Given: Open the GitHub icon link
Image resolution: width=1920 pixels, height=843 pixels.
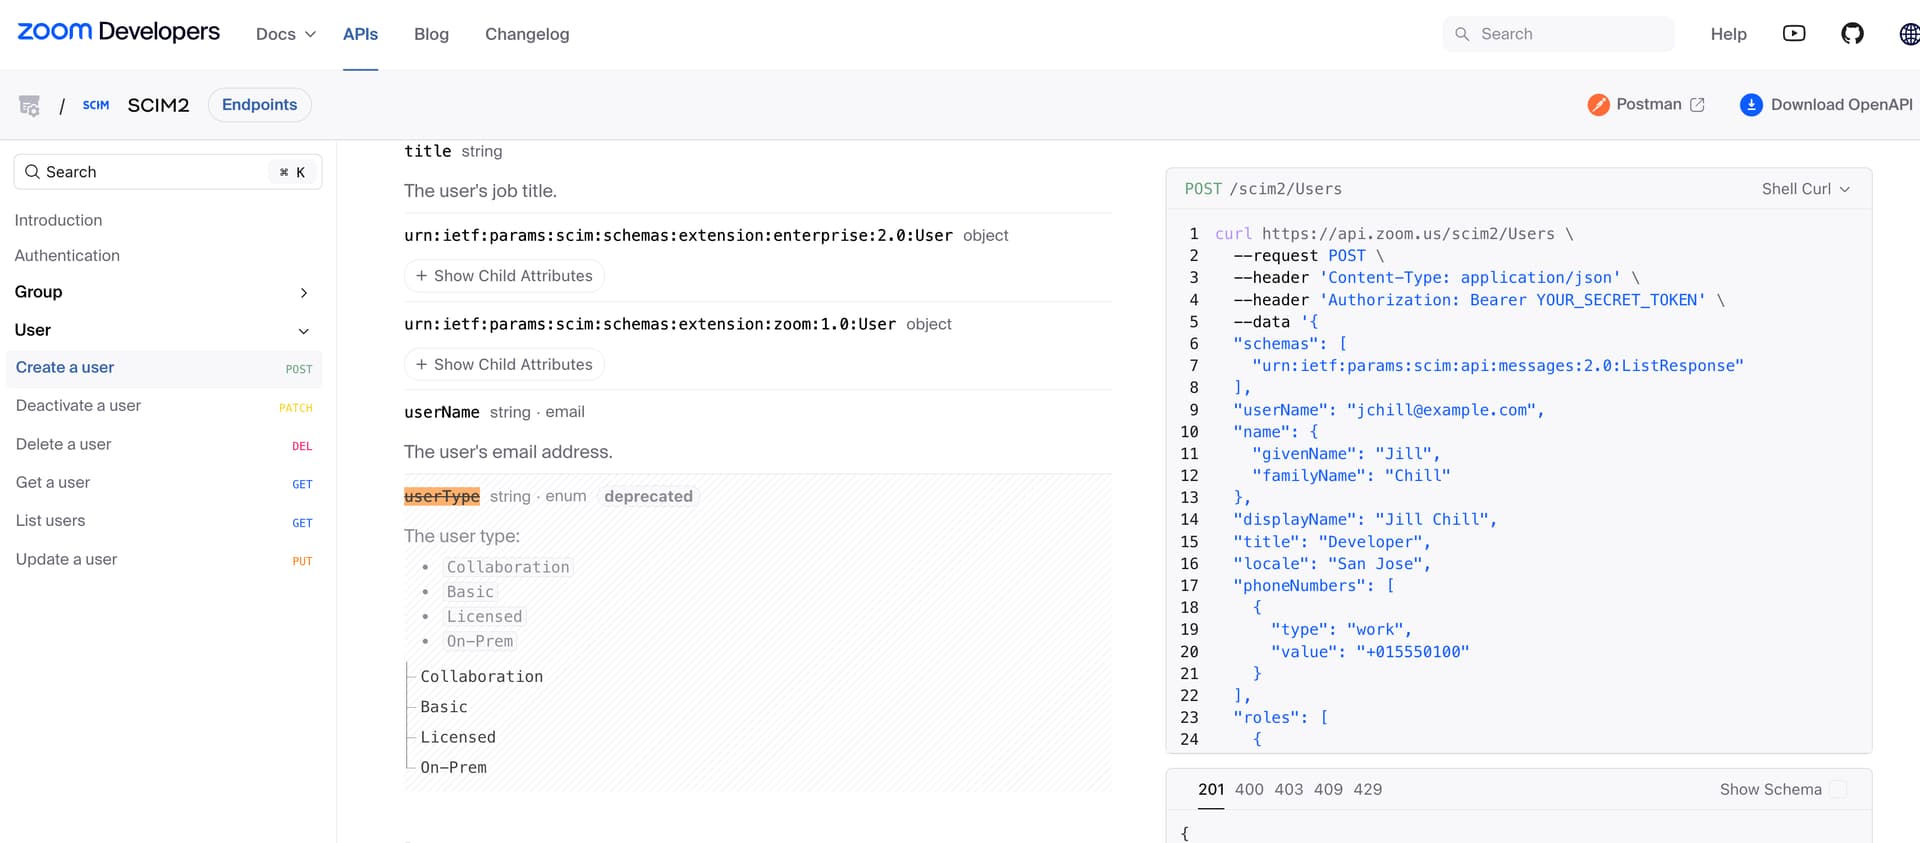Looking at the screenshot, I should (x=1852, y=34).
